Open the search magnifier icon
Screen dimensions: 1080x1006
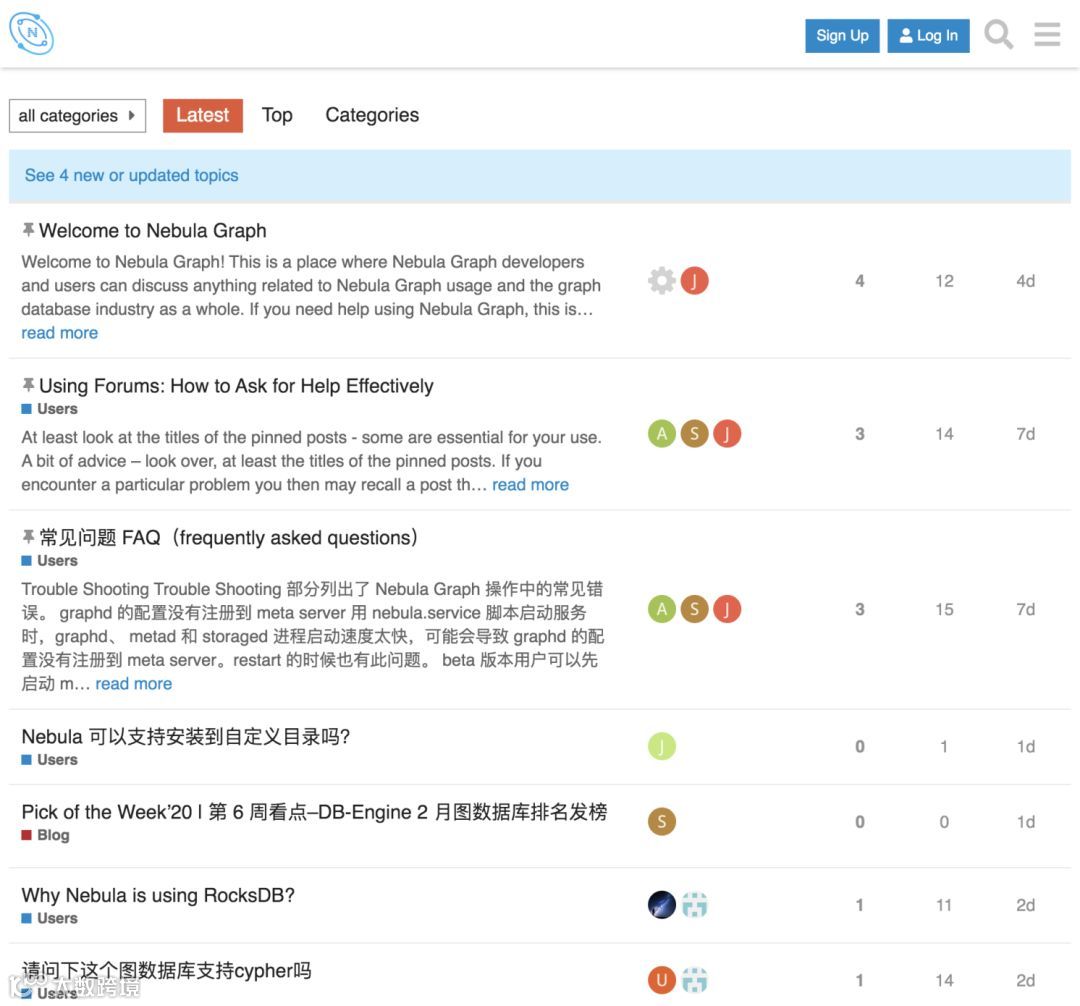coord(998,34)
